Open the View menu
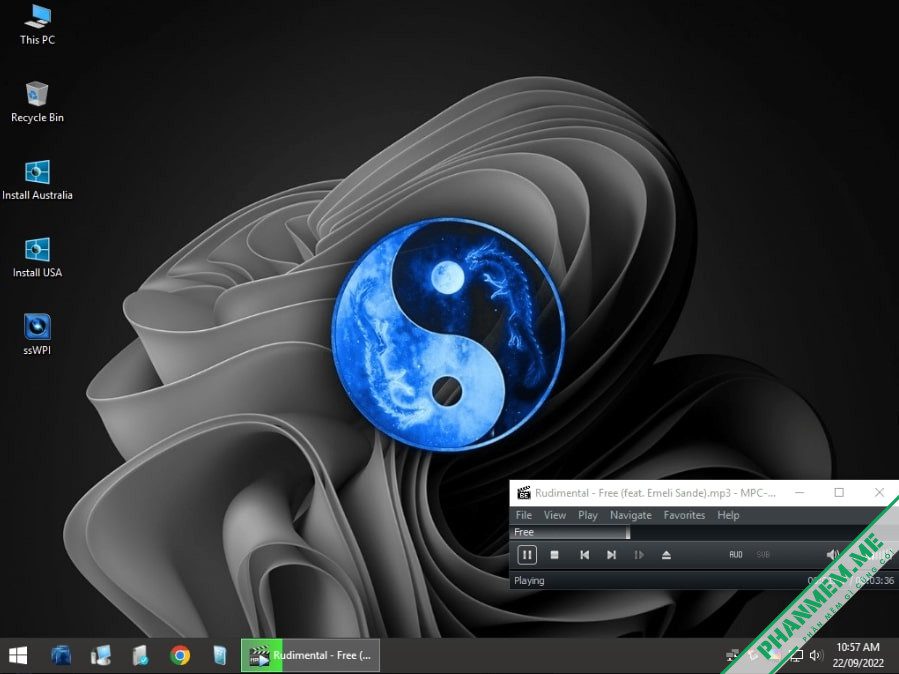This screenshot has width=899, height=674. coord(554,515)
